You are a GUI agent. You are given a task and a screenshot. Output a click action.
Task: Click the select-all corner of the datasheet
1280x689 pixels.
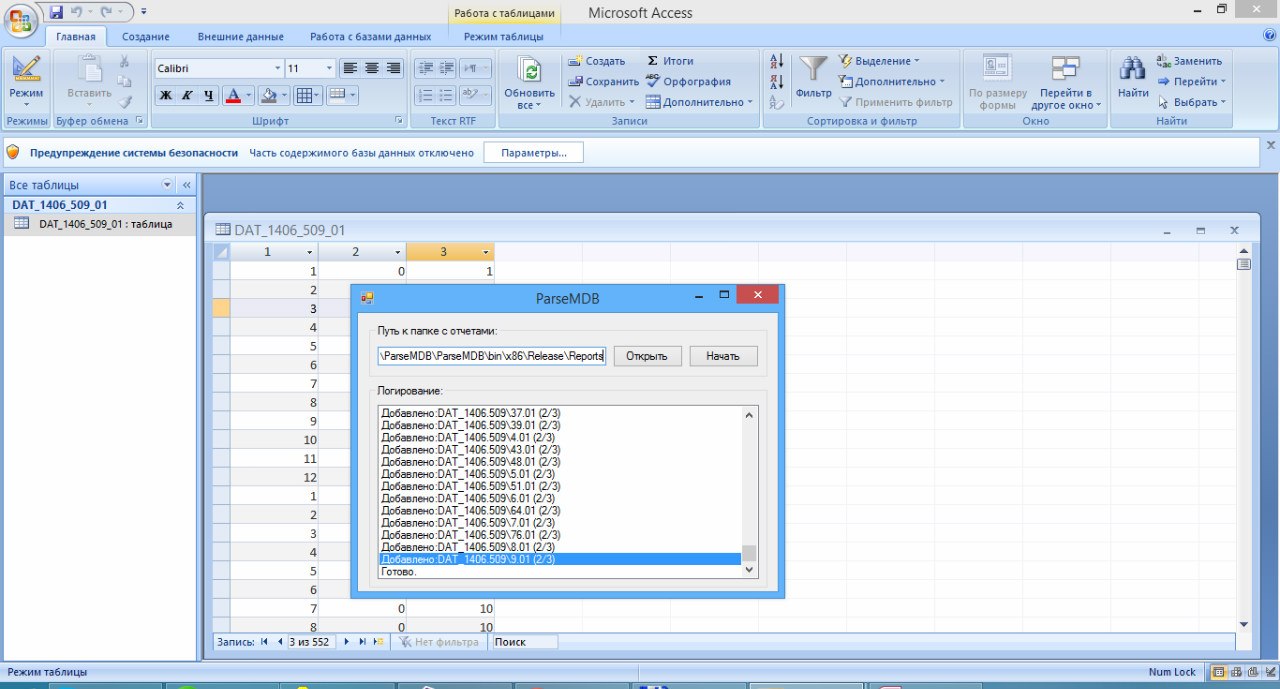[x=222, y=252]
